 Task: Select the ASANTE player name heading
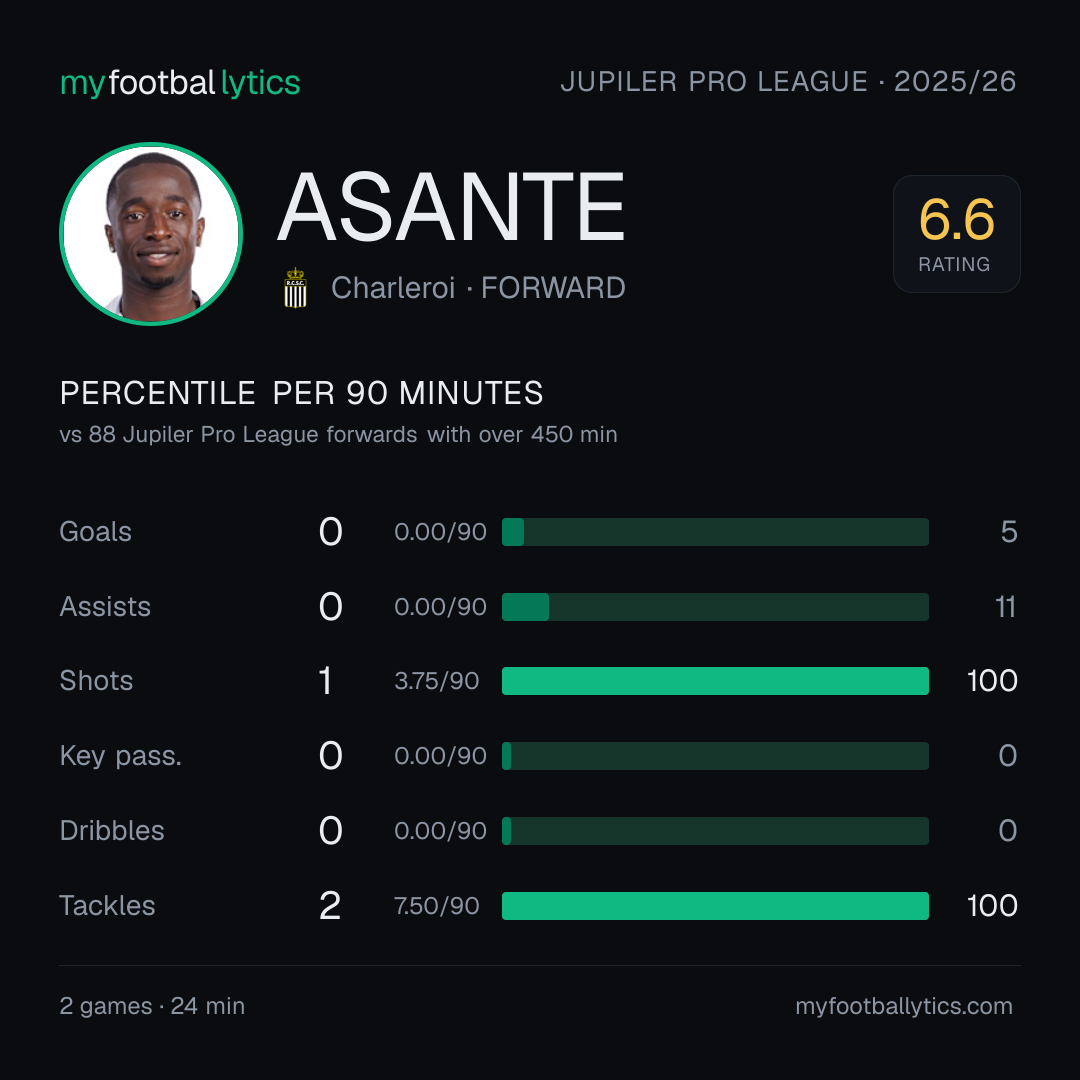[x=451, y=207]
